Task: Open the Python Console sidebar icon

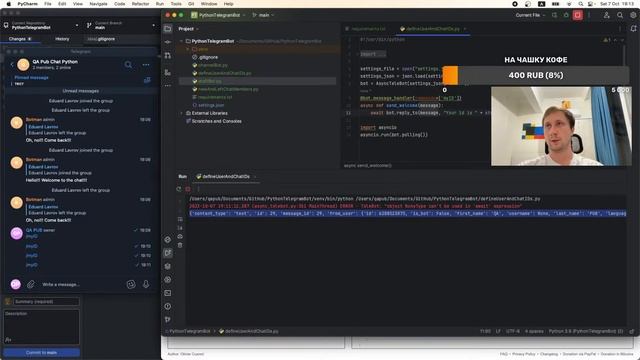Action: pos(168,240)
